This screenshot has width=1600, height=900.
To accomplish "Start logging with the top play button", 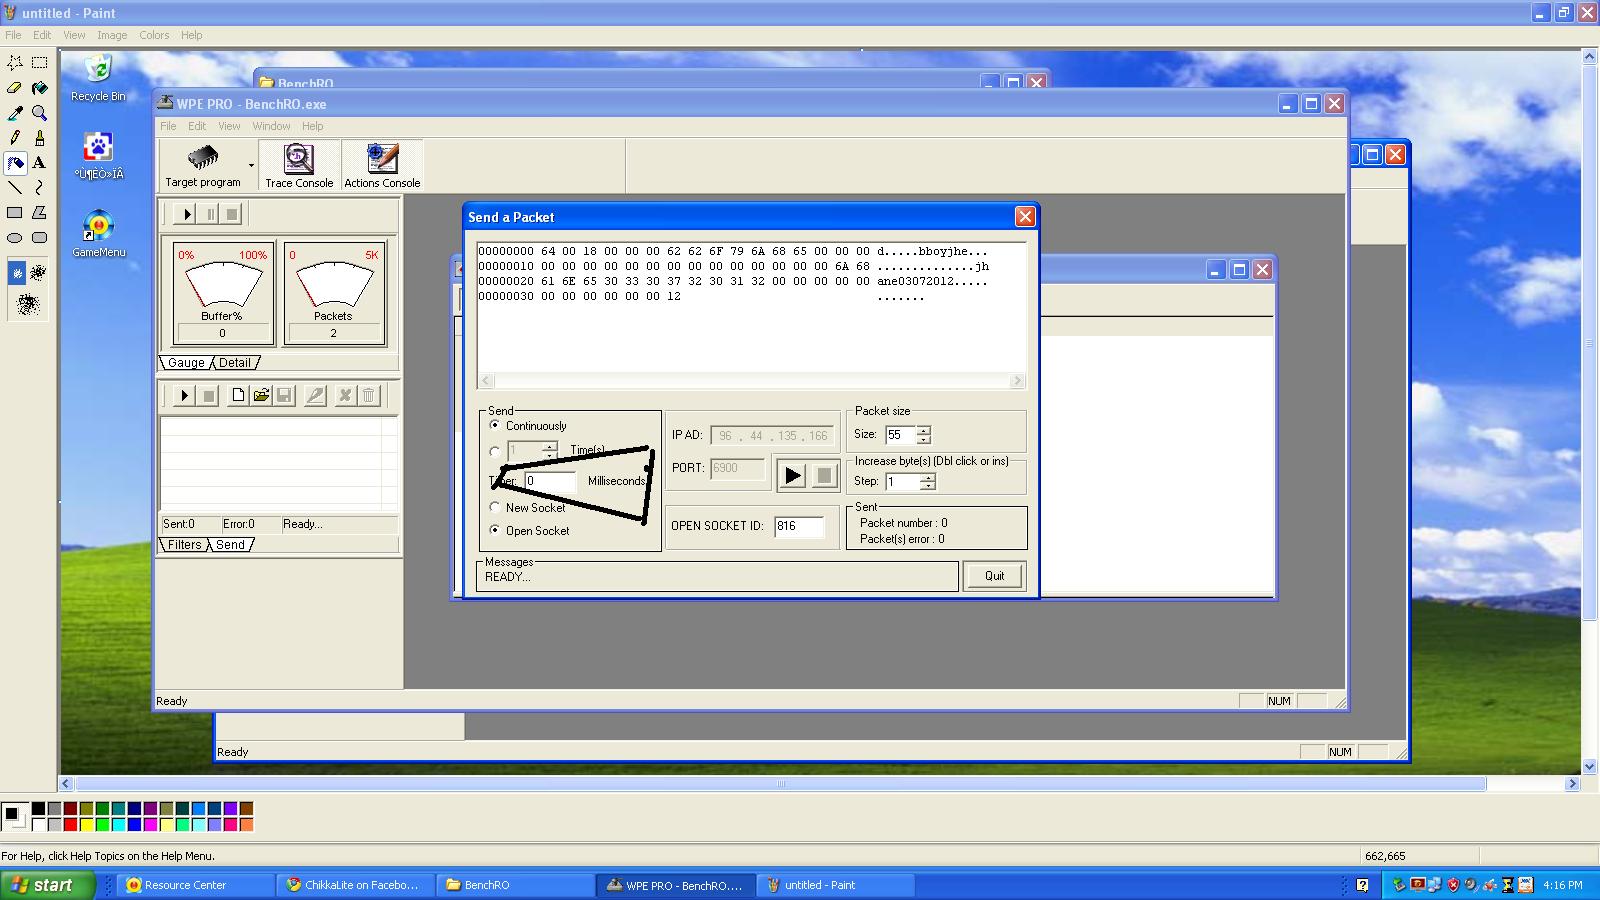I will pyautogui.click(x=186, y=214).
